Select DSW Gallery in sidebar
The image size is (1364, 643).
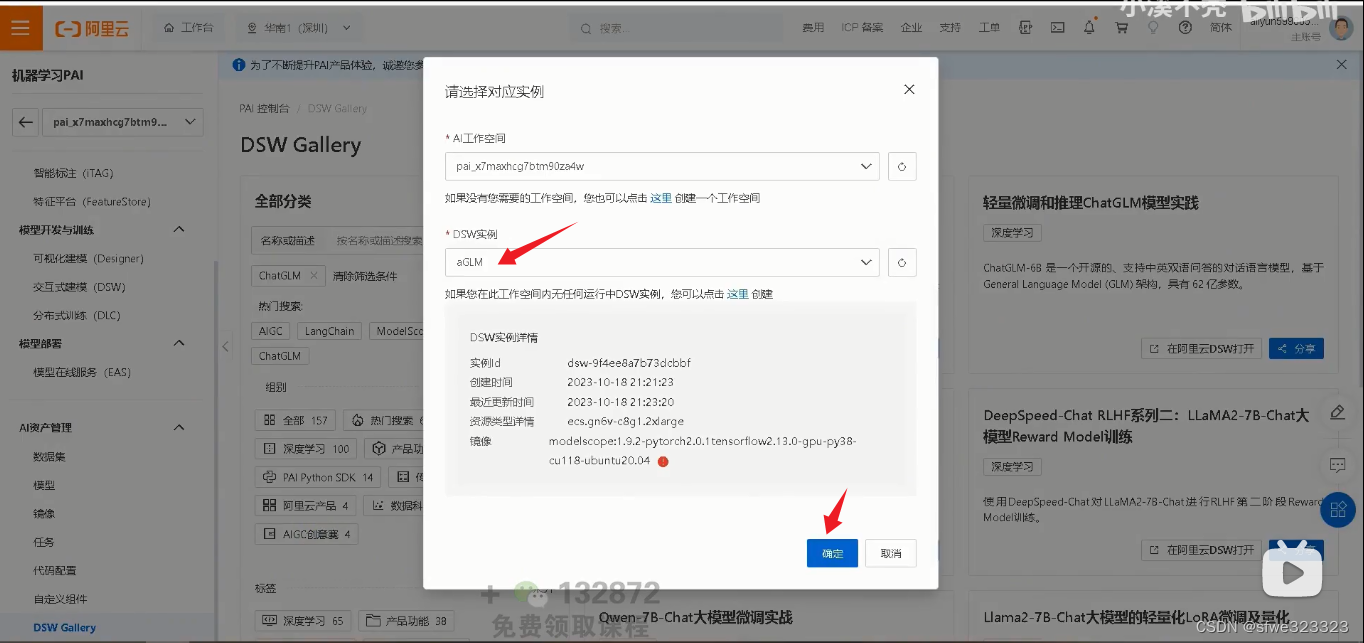point(65,628)
